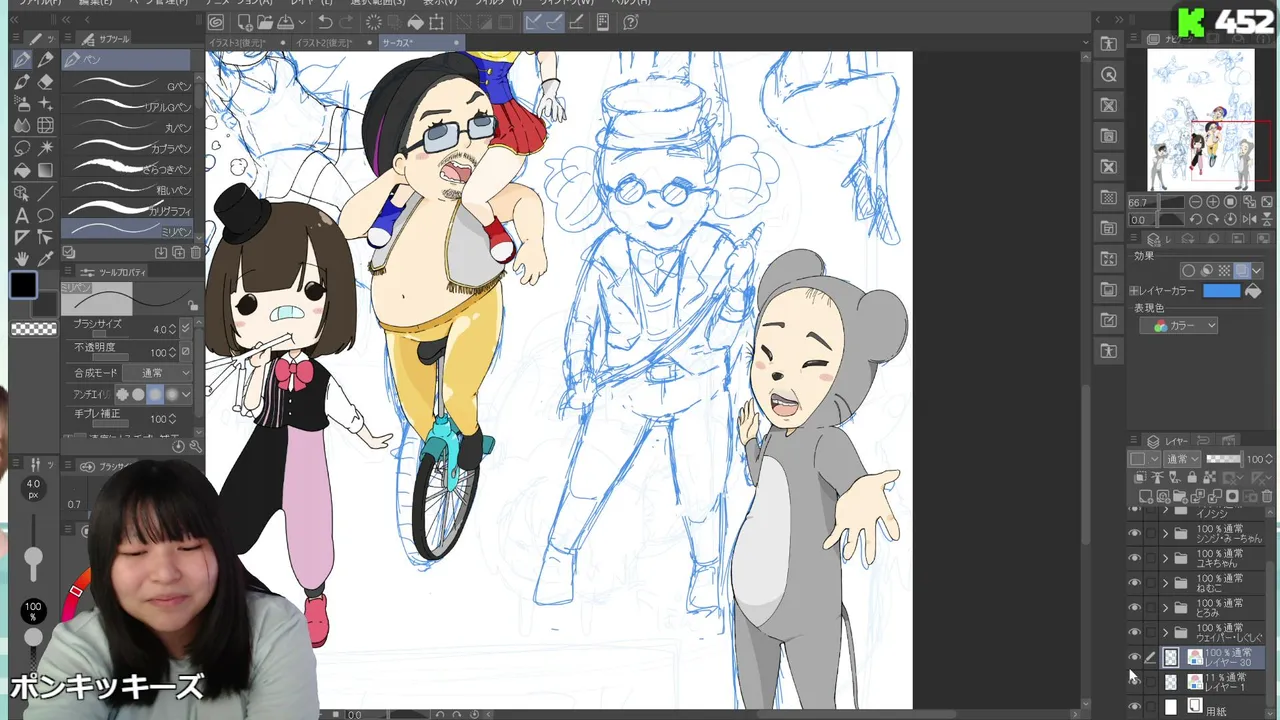Image resolution: width=1280 pixels, height=720 pixels.
Task: Open the tool property wrench settings icon
Action: point(195,446)
